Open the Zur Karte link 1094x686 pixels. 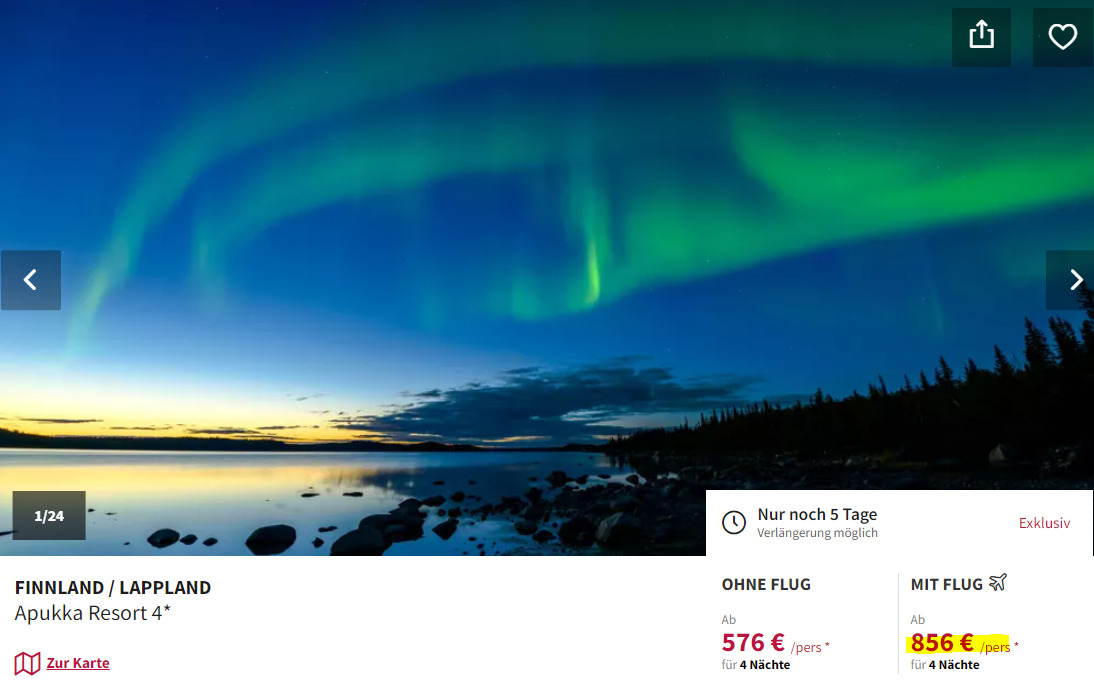78,663
